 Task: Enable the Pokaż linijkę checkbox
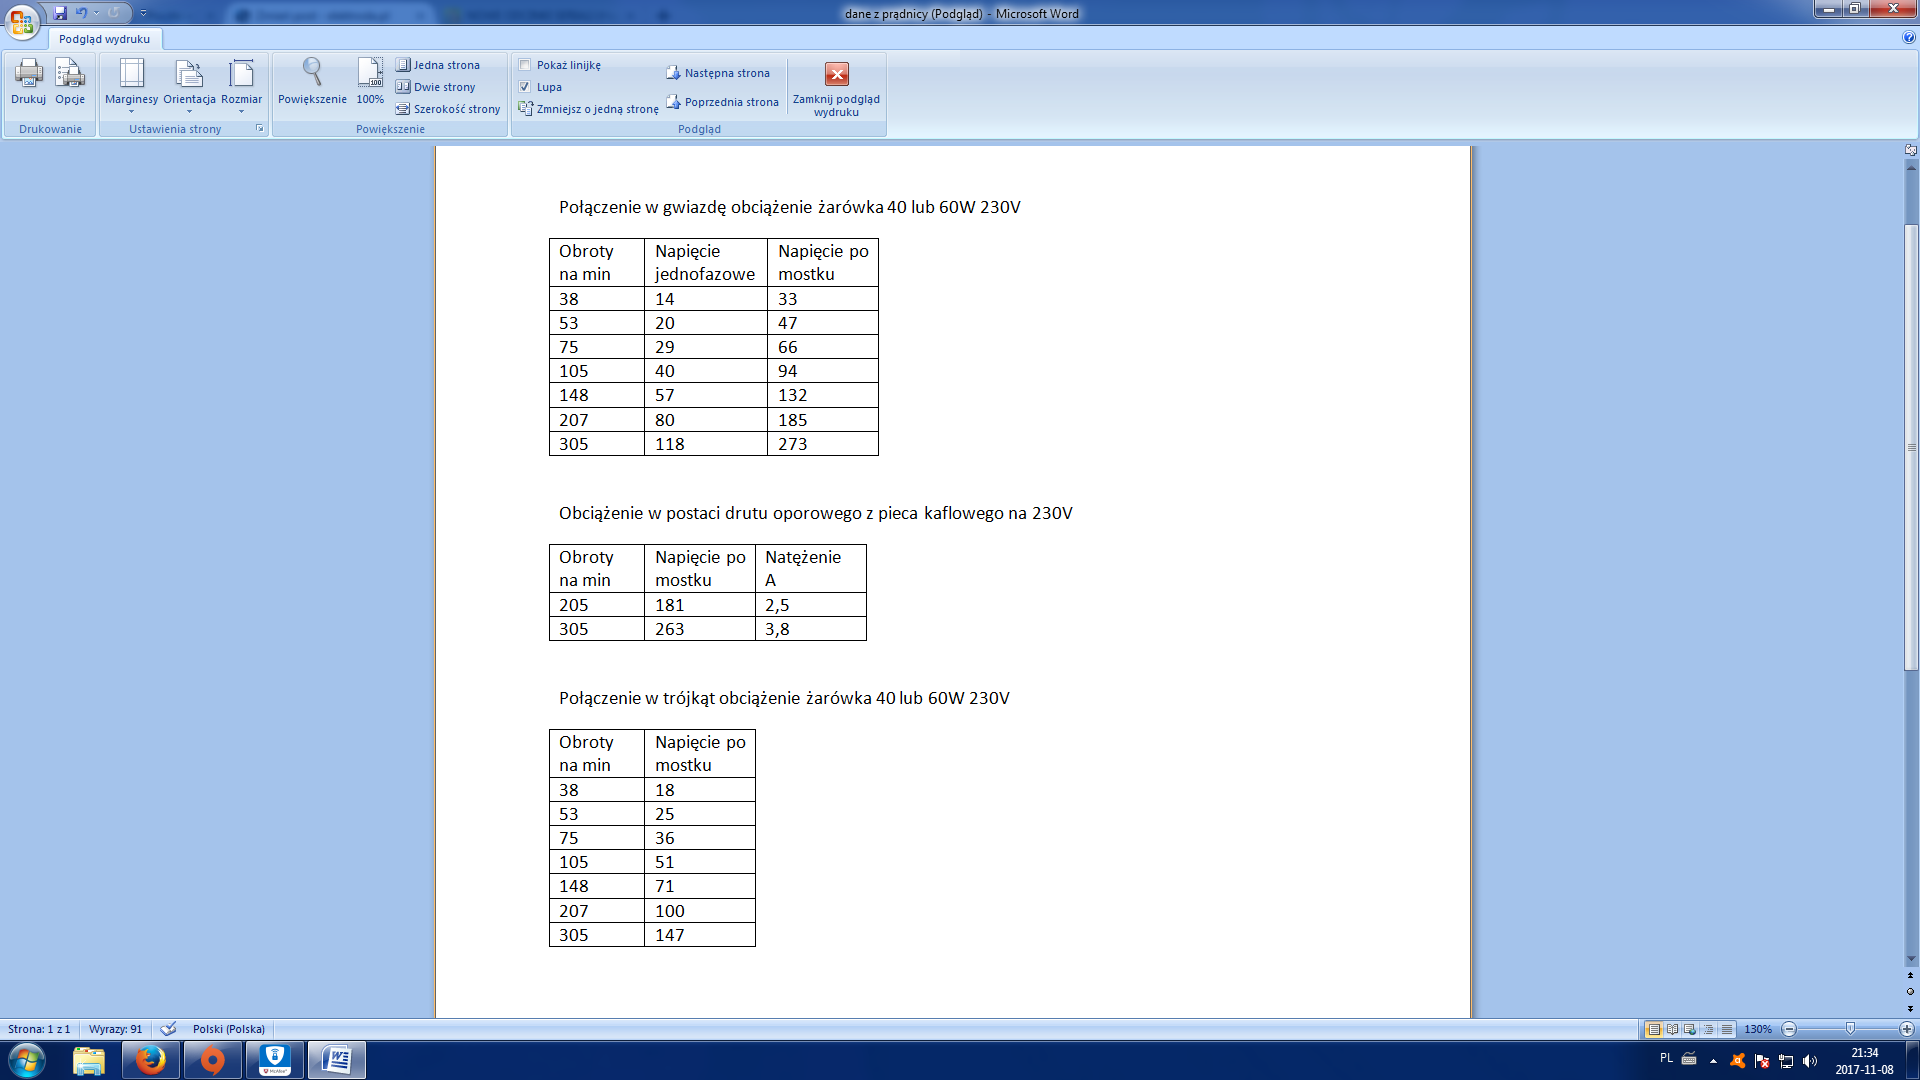click(x=525, y=65)
